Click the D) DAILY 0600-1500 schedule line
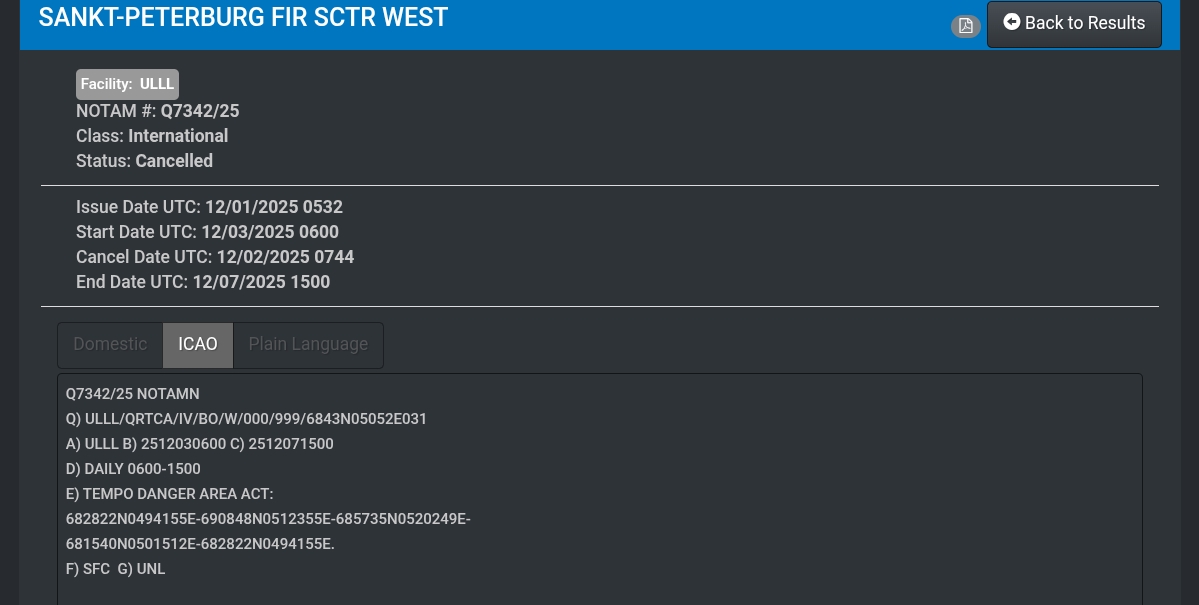Screen dimensions: 1199x605 pos(133,469)
